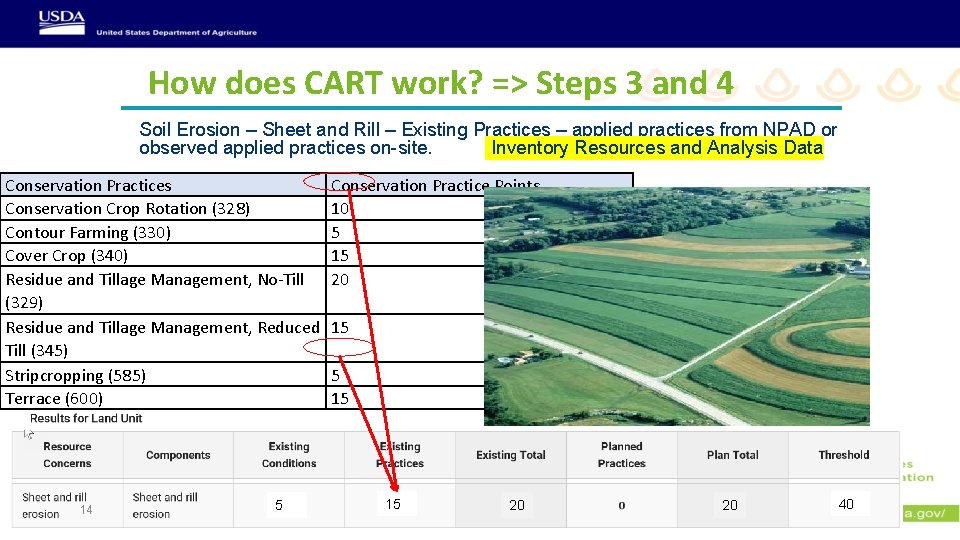
Task: Click the points value 15 for Cover Crop
Action: (340, 255)
